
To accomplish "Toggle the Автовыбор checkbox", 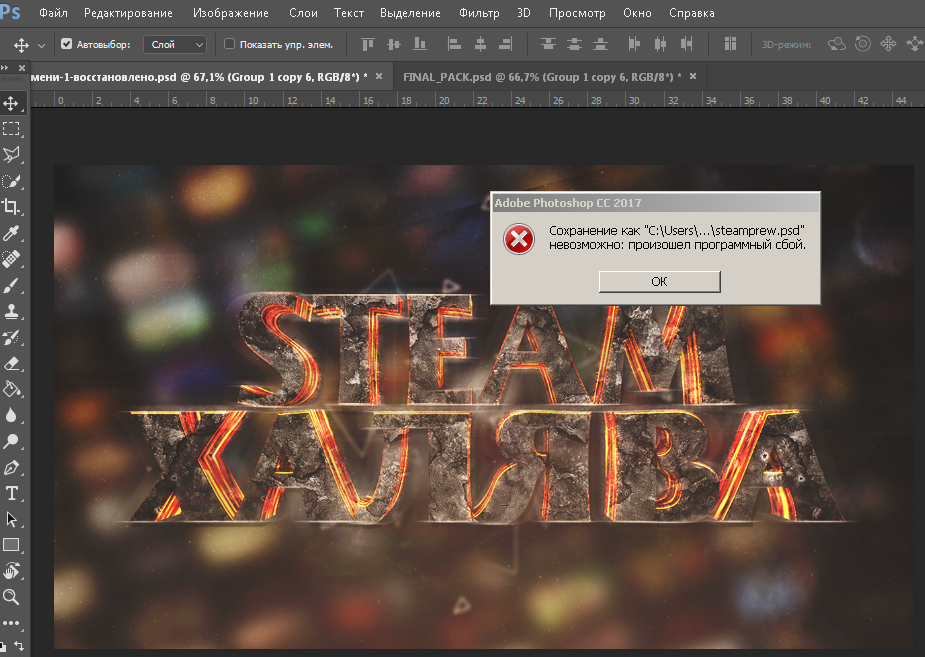I will tap(67, 44).
